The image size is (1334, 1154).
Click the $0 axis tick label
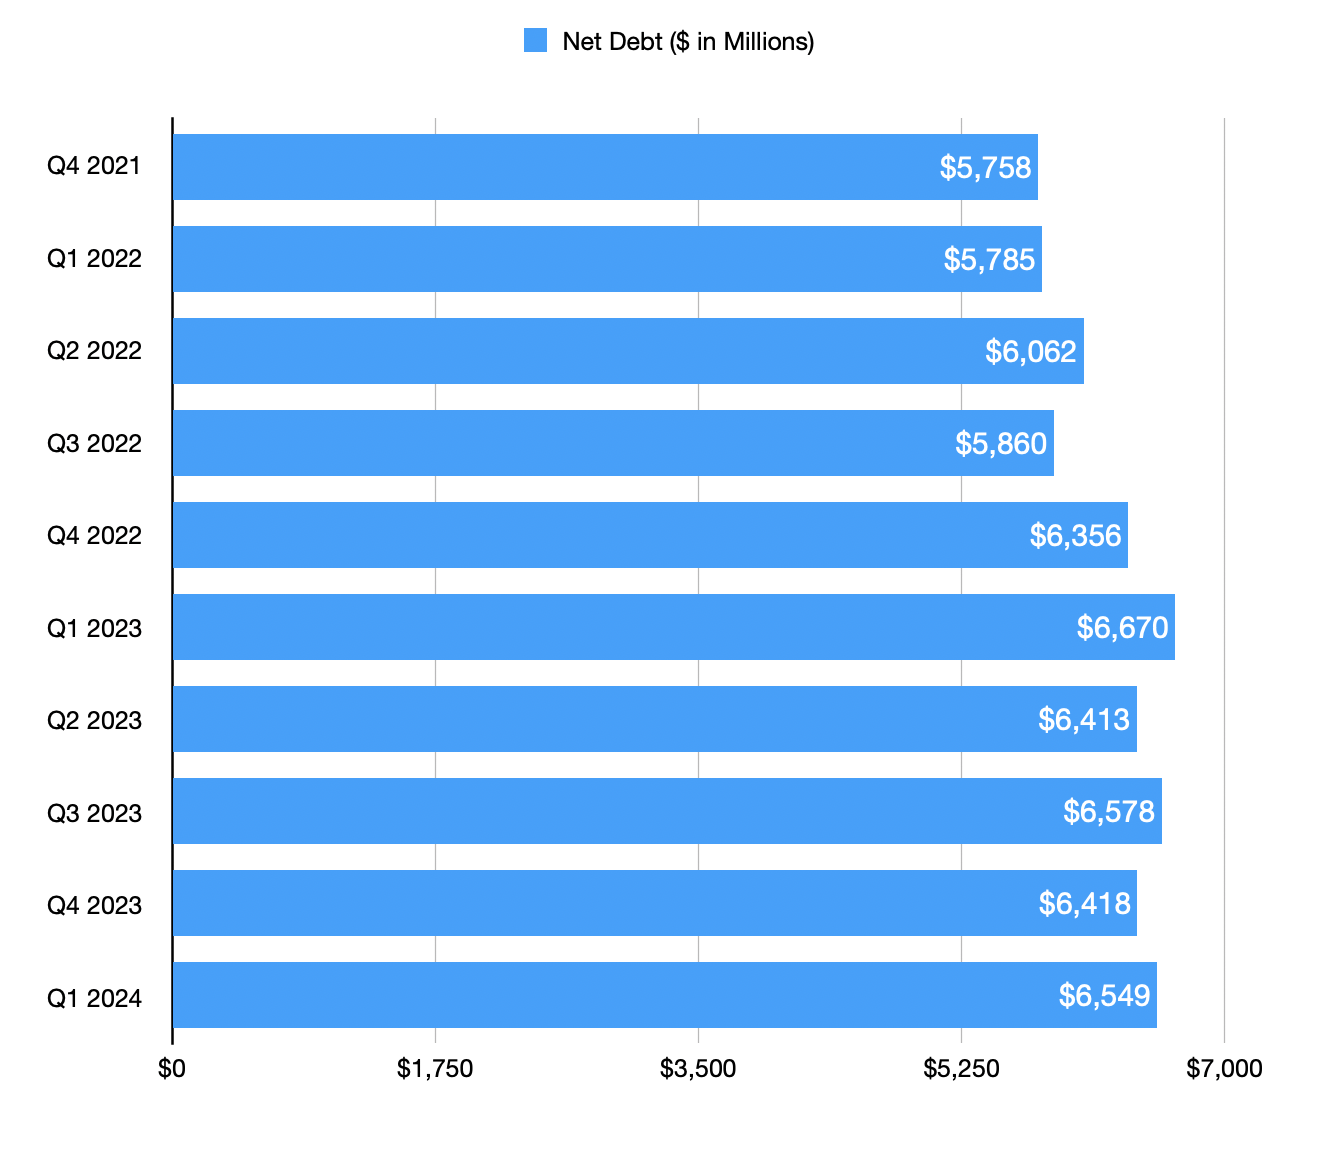(172, 1069)
